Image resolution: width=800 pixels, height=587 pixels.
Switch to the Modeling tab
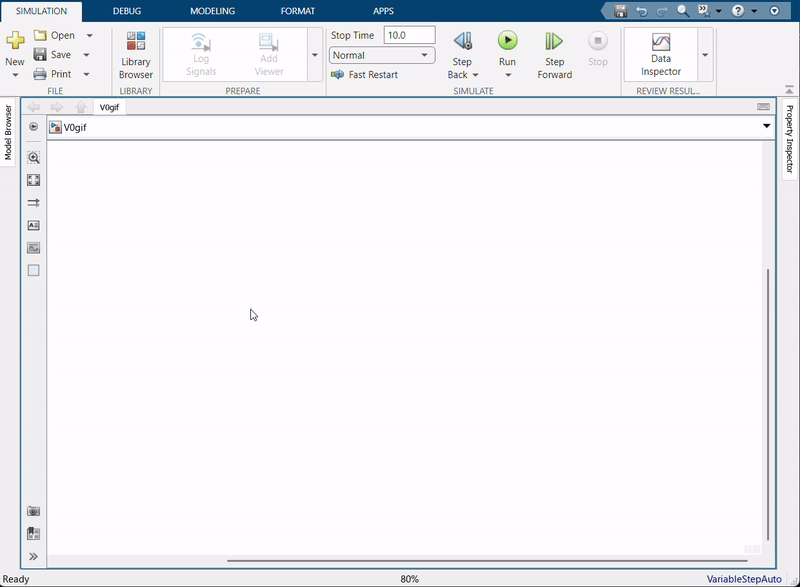(212, 11)
